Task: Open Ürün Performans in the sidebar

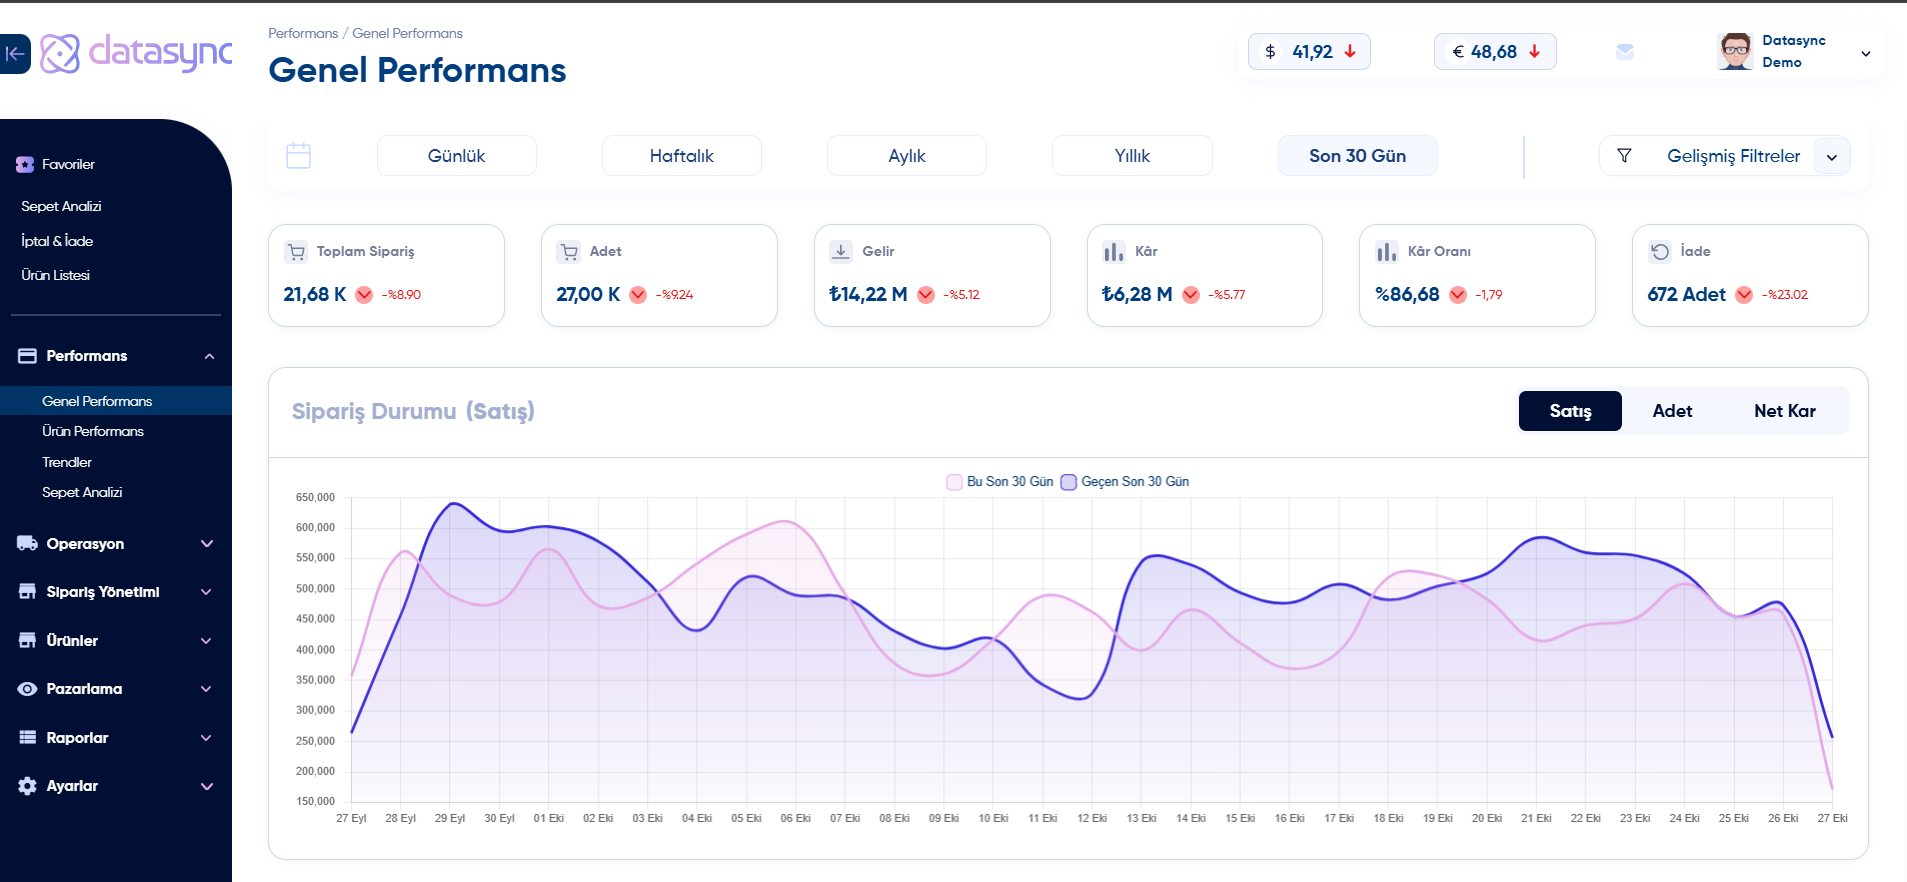Action: pos(93,432)
